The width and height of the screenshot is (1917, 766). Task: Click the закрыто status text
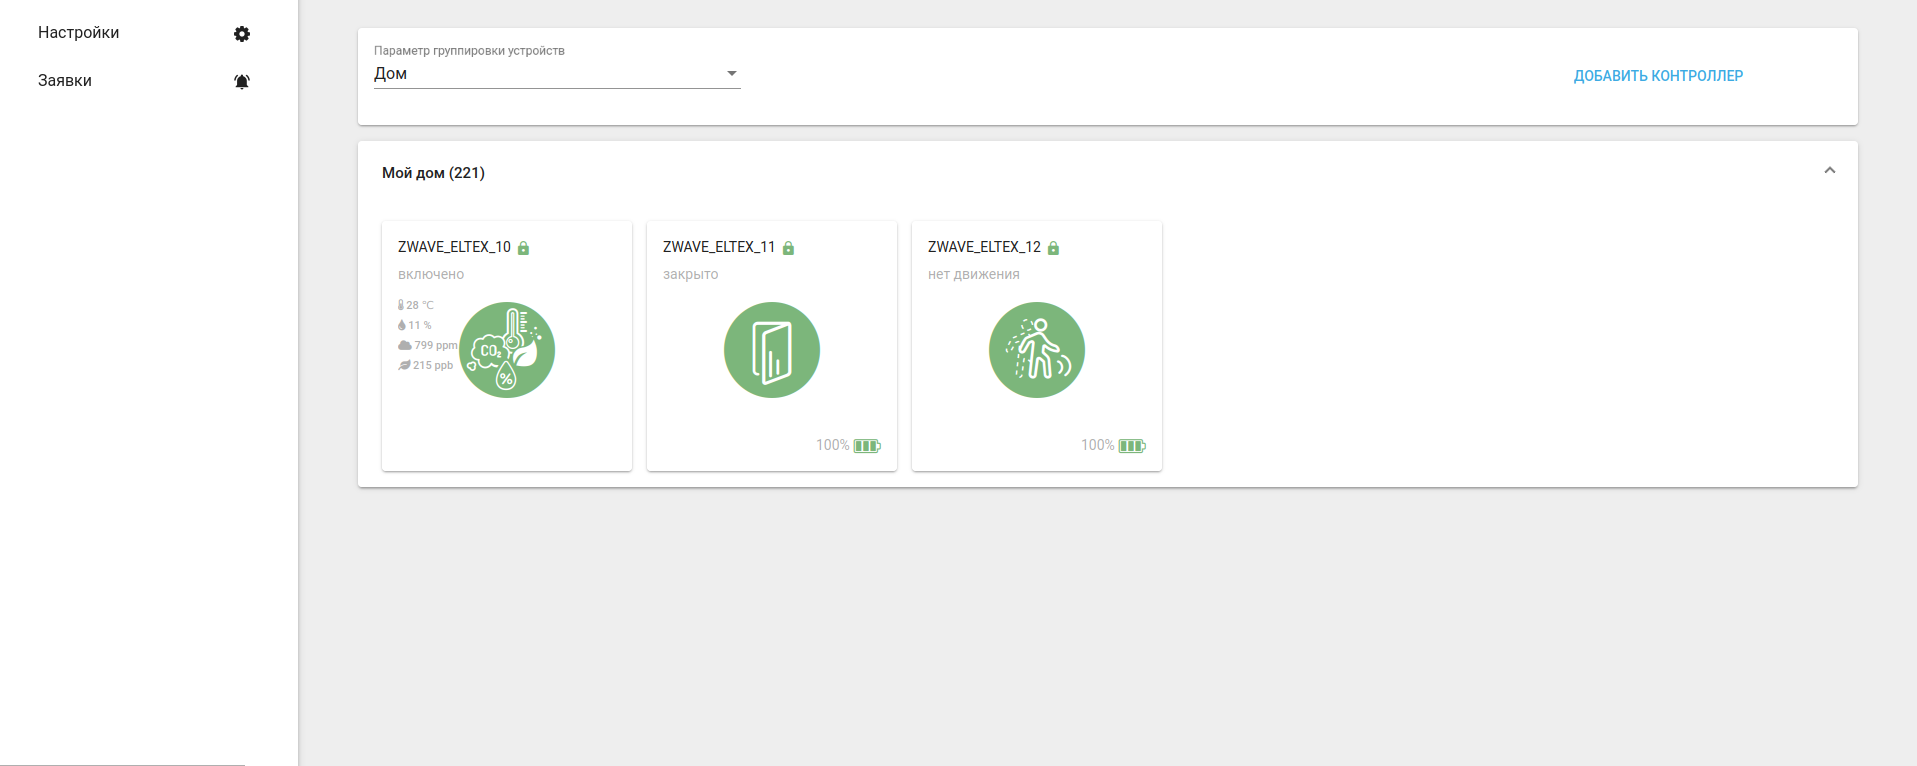click(x=691, y=274)
